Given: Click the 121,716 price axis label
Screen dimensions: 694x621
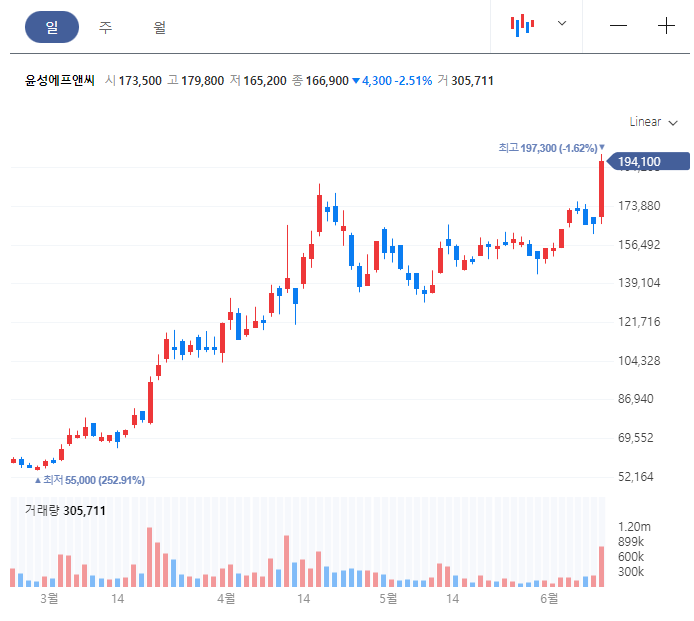Looking at the screenshot, I should click(639, 322).
